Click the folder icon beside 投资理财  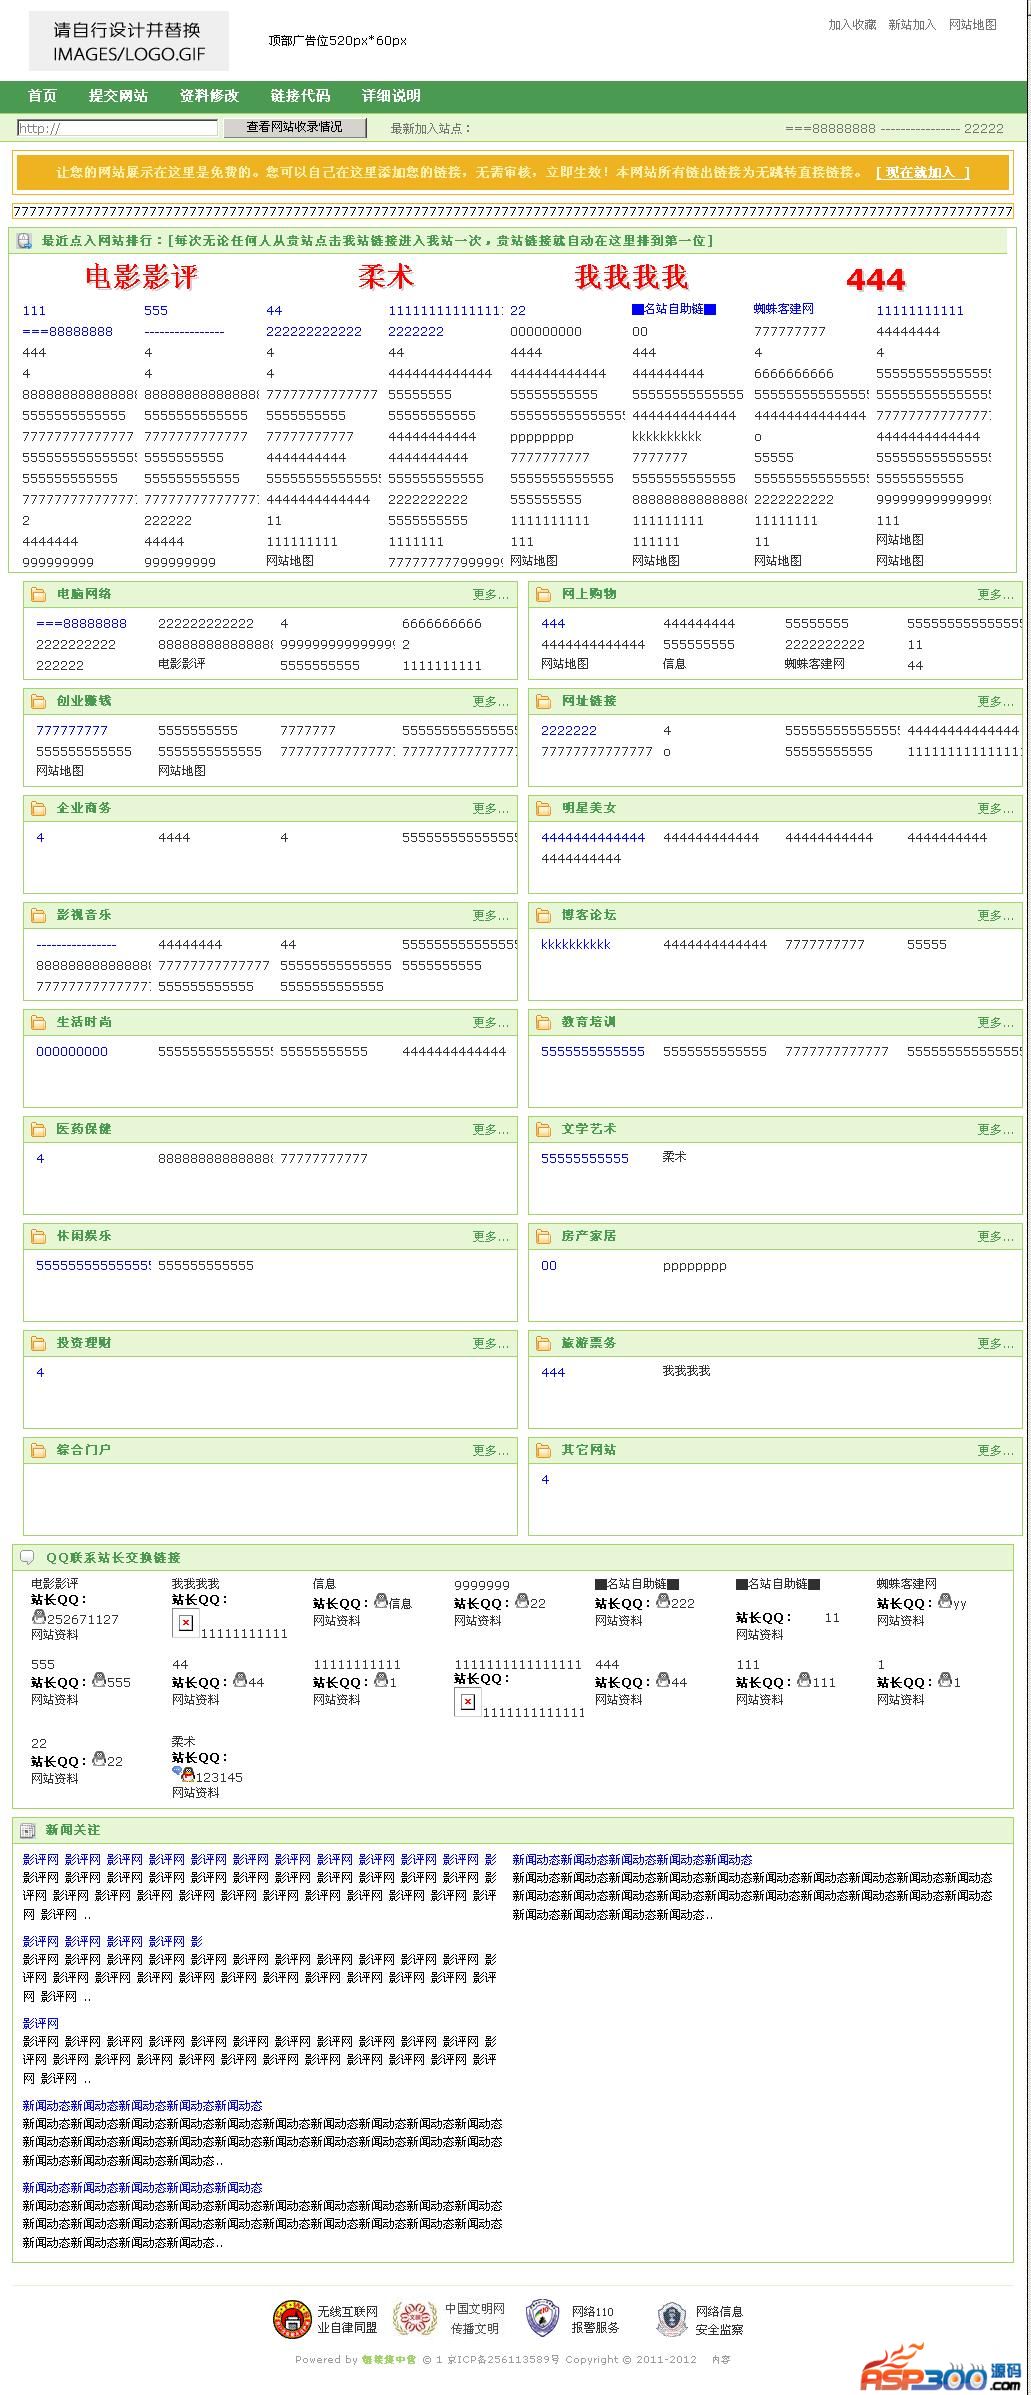click(x=39, y=1344)
